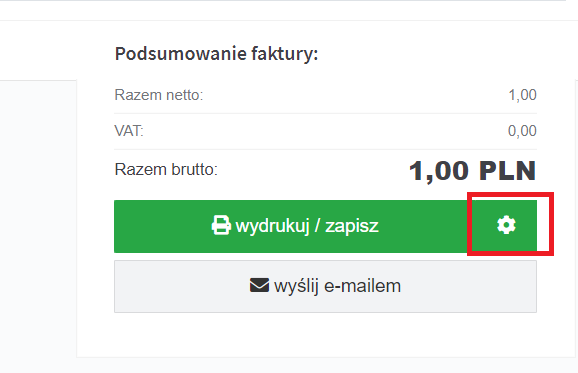Click the word wydrukuj on green button
The height and width of the screenshot is (373, 578).
272,226
